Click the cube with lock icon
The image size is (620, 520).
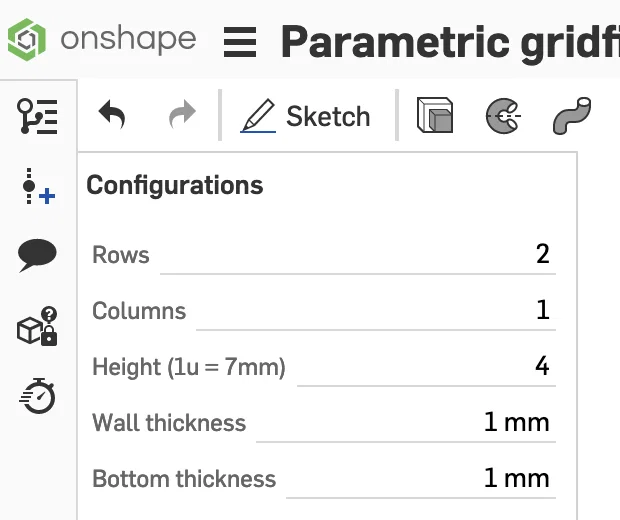(x=38, y=326)
